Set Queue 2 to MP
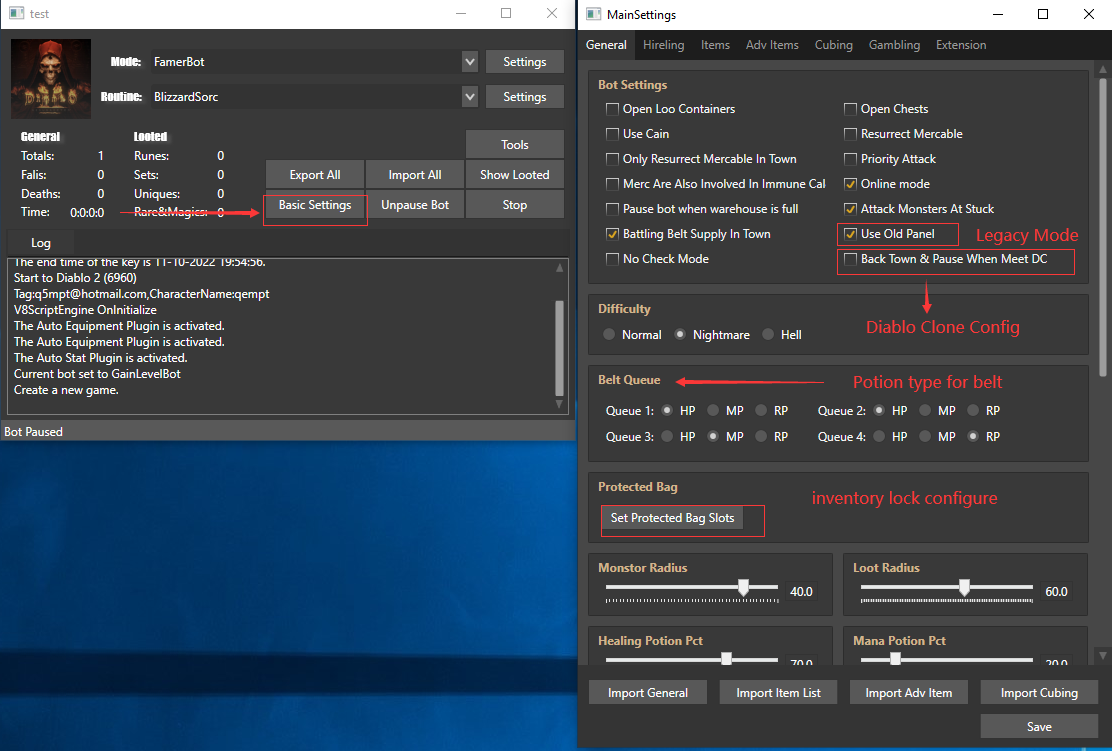This screenshot has width=1112, height=751. point(925,411)
